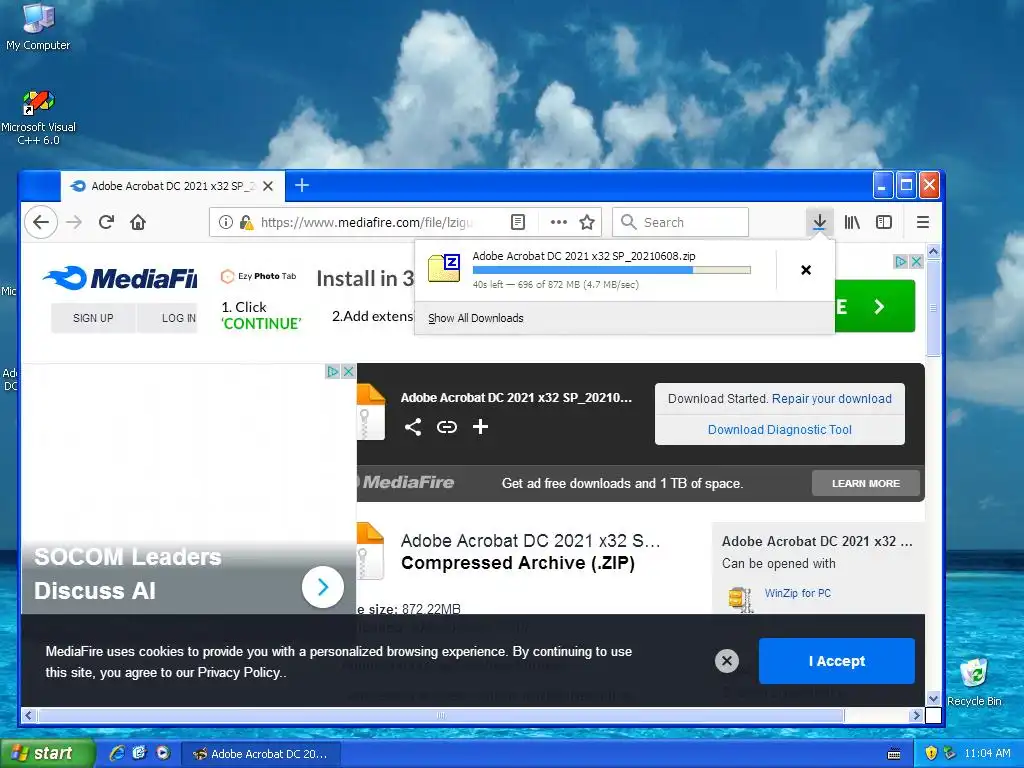Screen dimensions: 1024x768
Task: Cancel the zip download with X
Action: (x=806, y=270)
